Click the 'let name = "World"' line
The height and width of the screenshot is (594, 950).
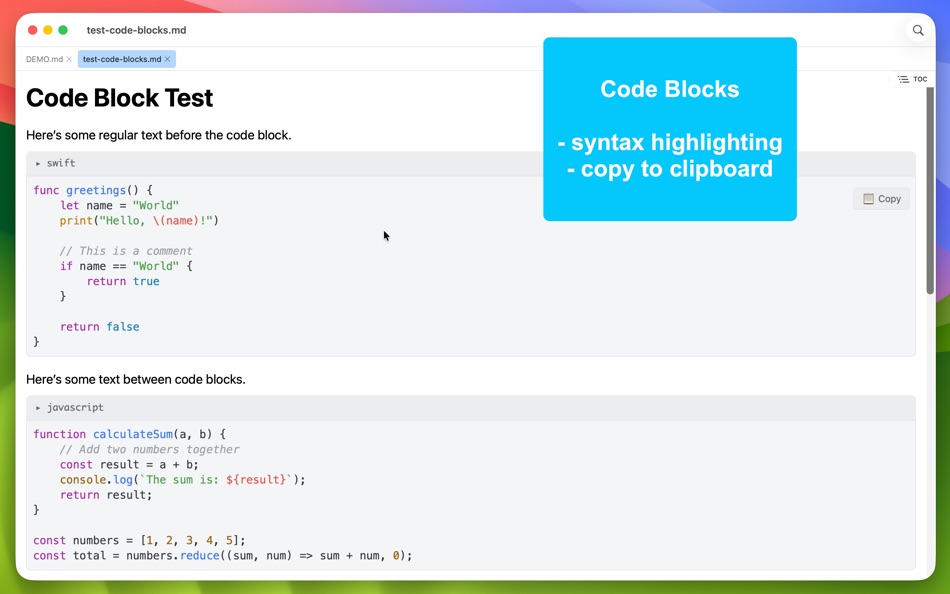click(119, 205)
